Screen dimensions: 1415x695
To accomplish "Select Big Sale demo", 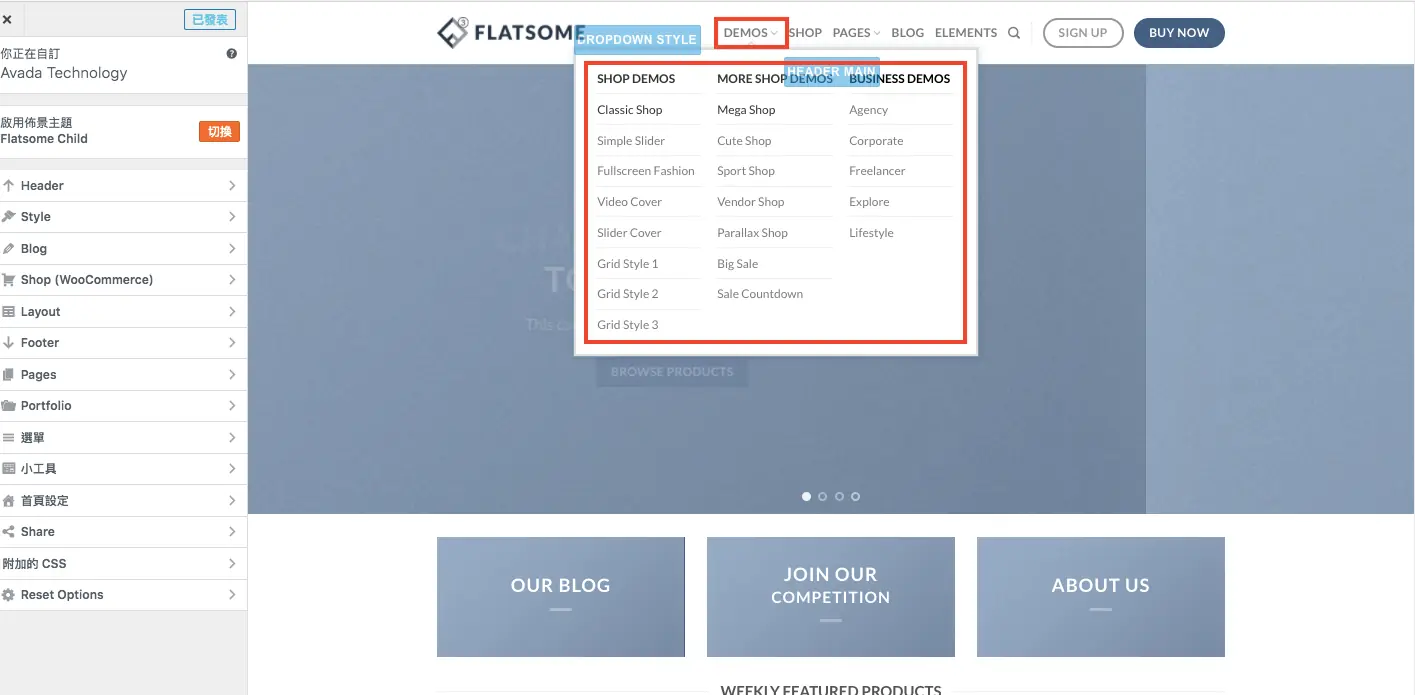I will click(x=738, y=264).
